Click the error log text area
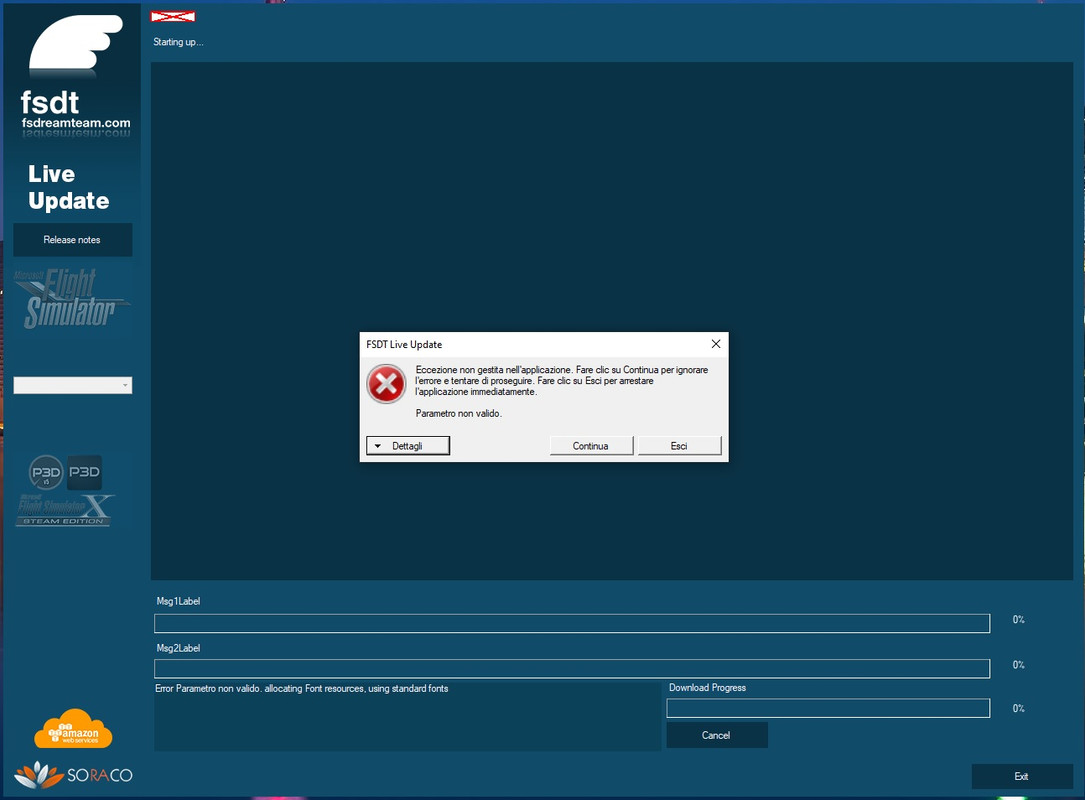 [x=408, y=716]
